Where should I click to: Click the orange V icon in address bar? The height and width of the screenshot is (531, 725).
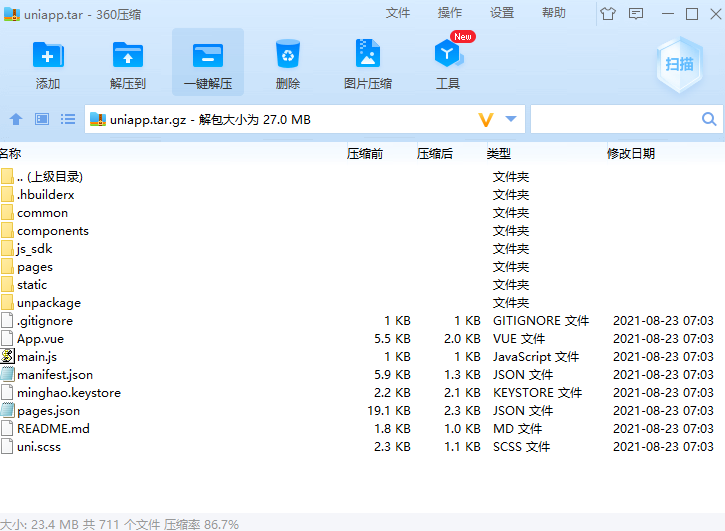point(486,120)
